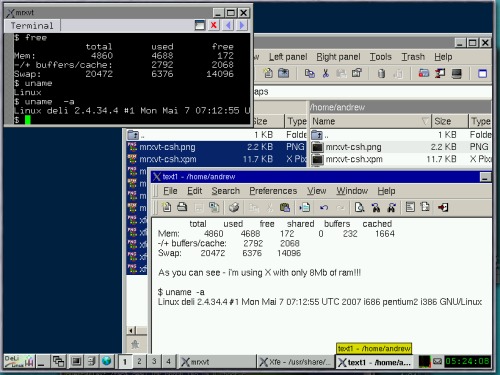Open Edit menu in text1 window

click(195, 191)
